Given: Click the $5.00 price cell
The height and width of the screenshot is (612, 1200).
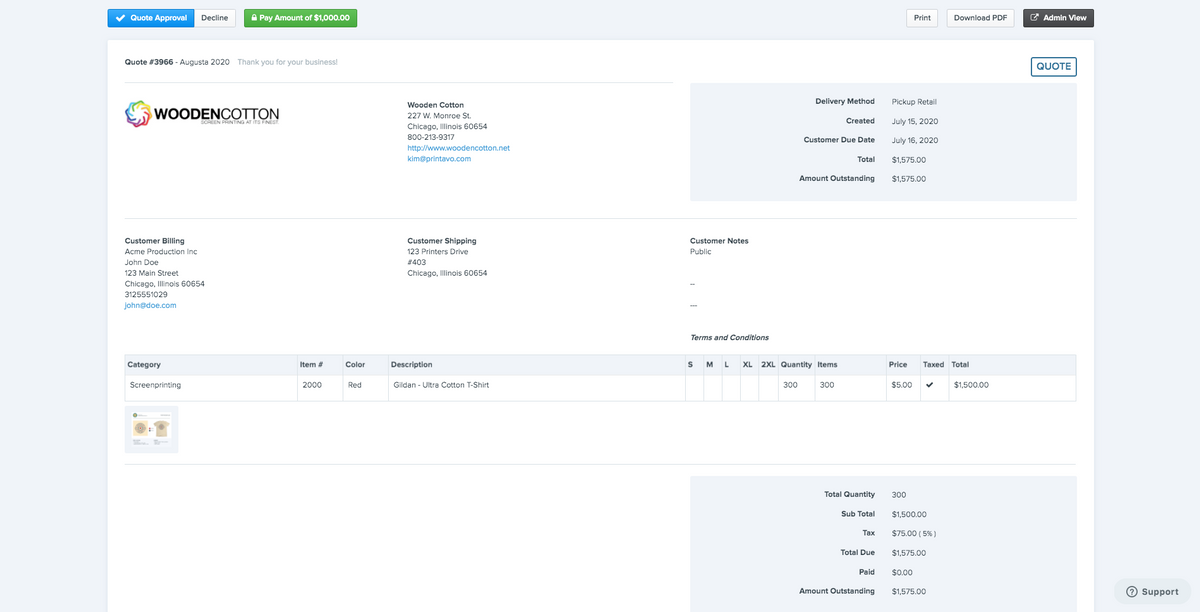Looking at the screenshot, I should pyautogui.click(x=900, y=385).
